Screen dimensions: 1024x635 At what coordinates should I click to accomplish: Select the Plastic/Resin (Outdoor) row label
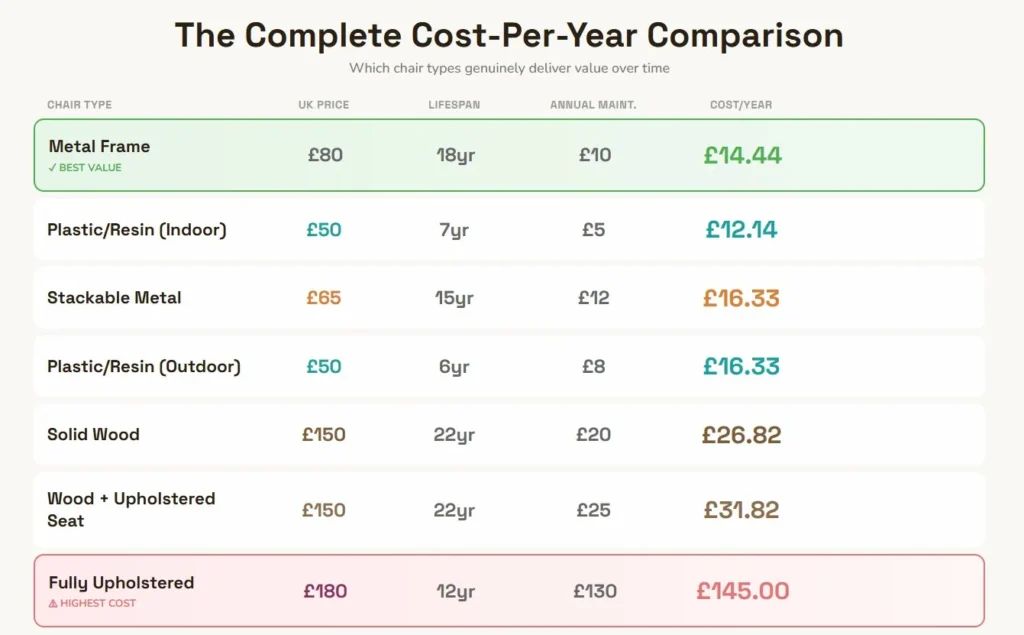(x=144, y=366)
